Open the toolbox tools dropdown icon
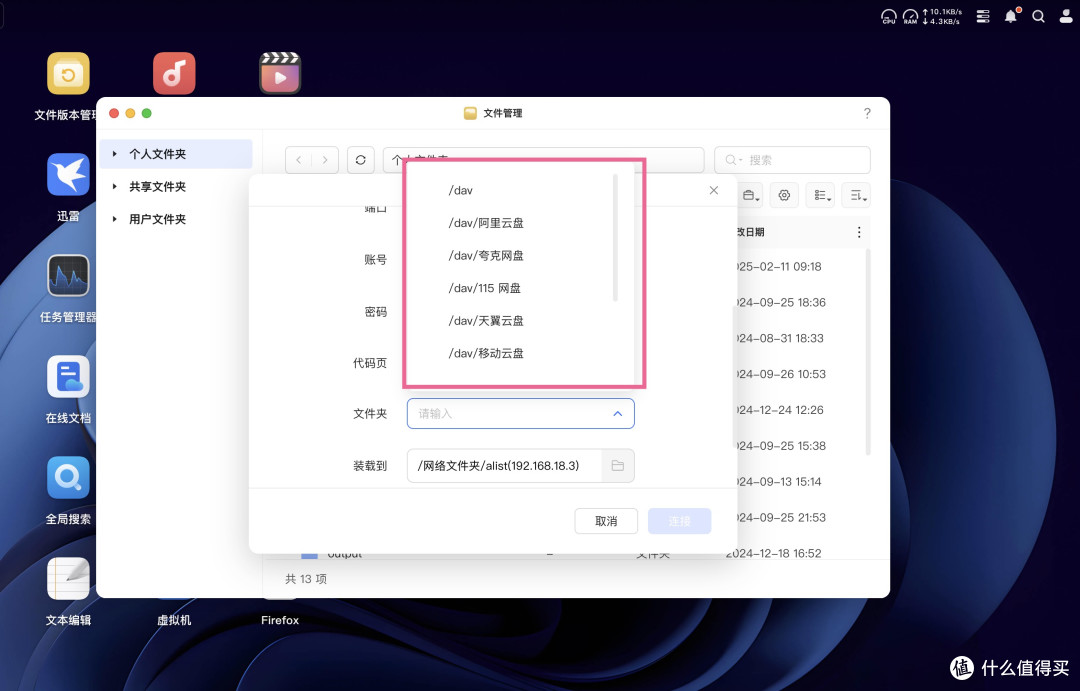Screen dimensions: 1080x691 (751, 196)
